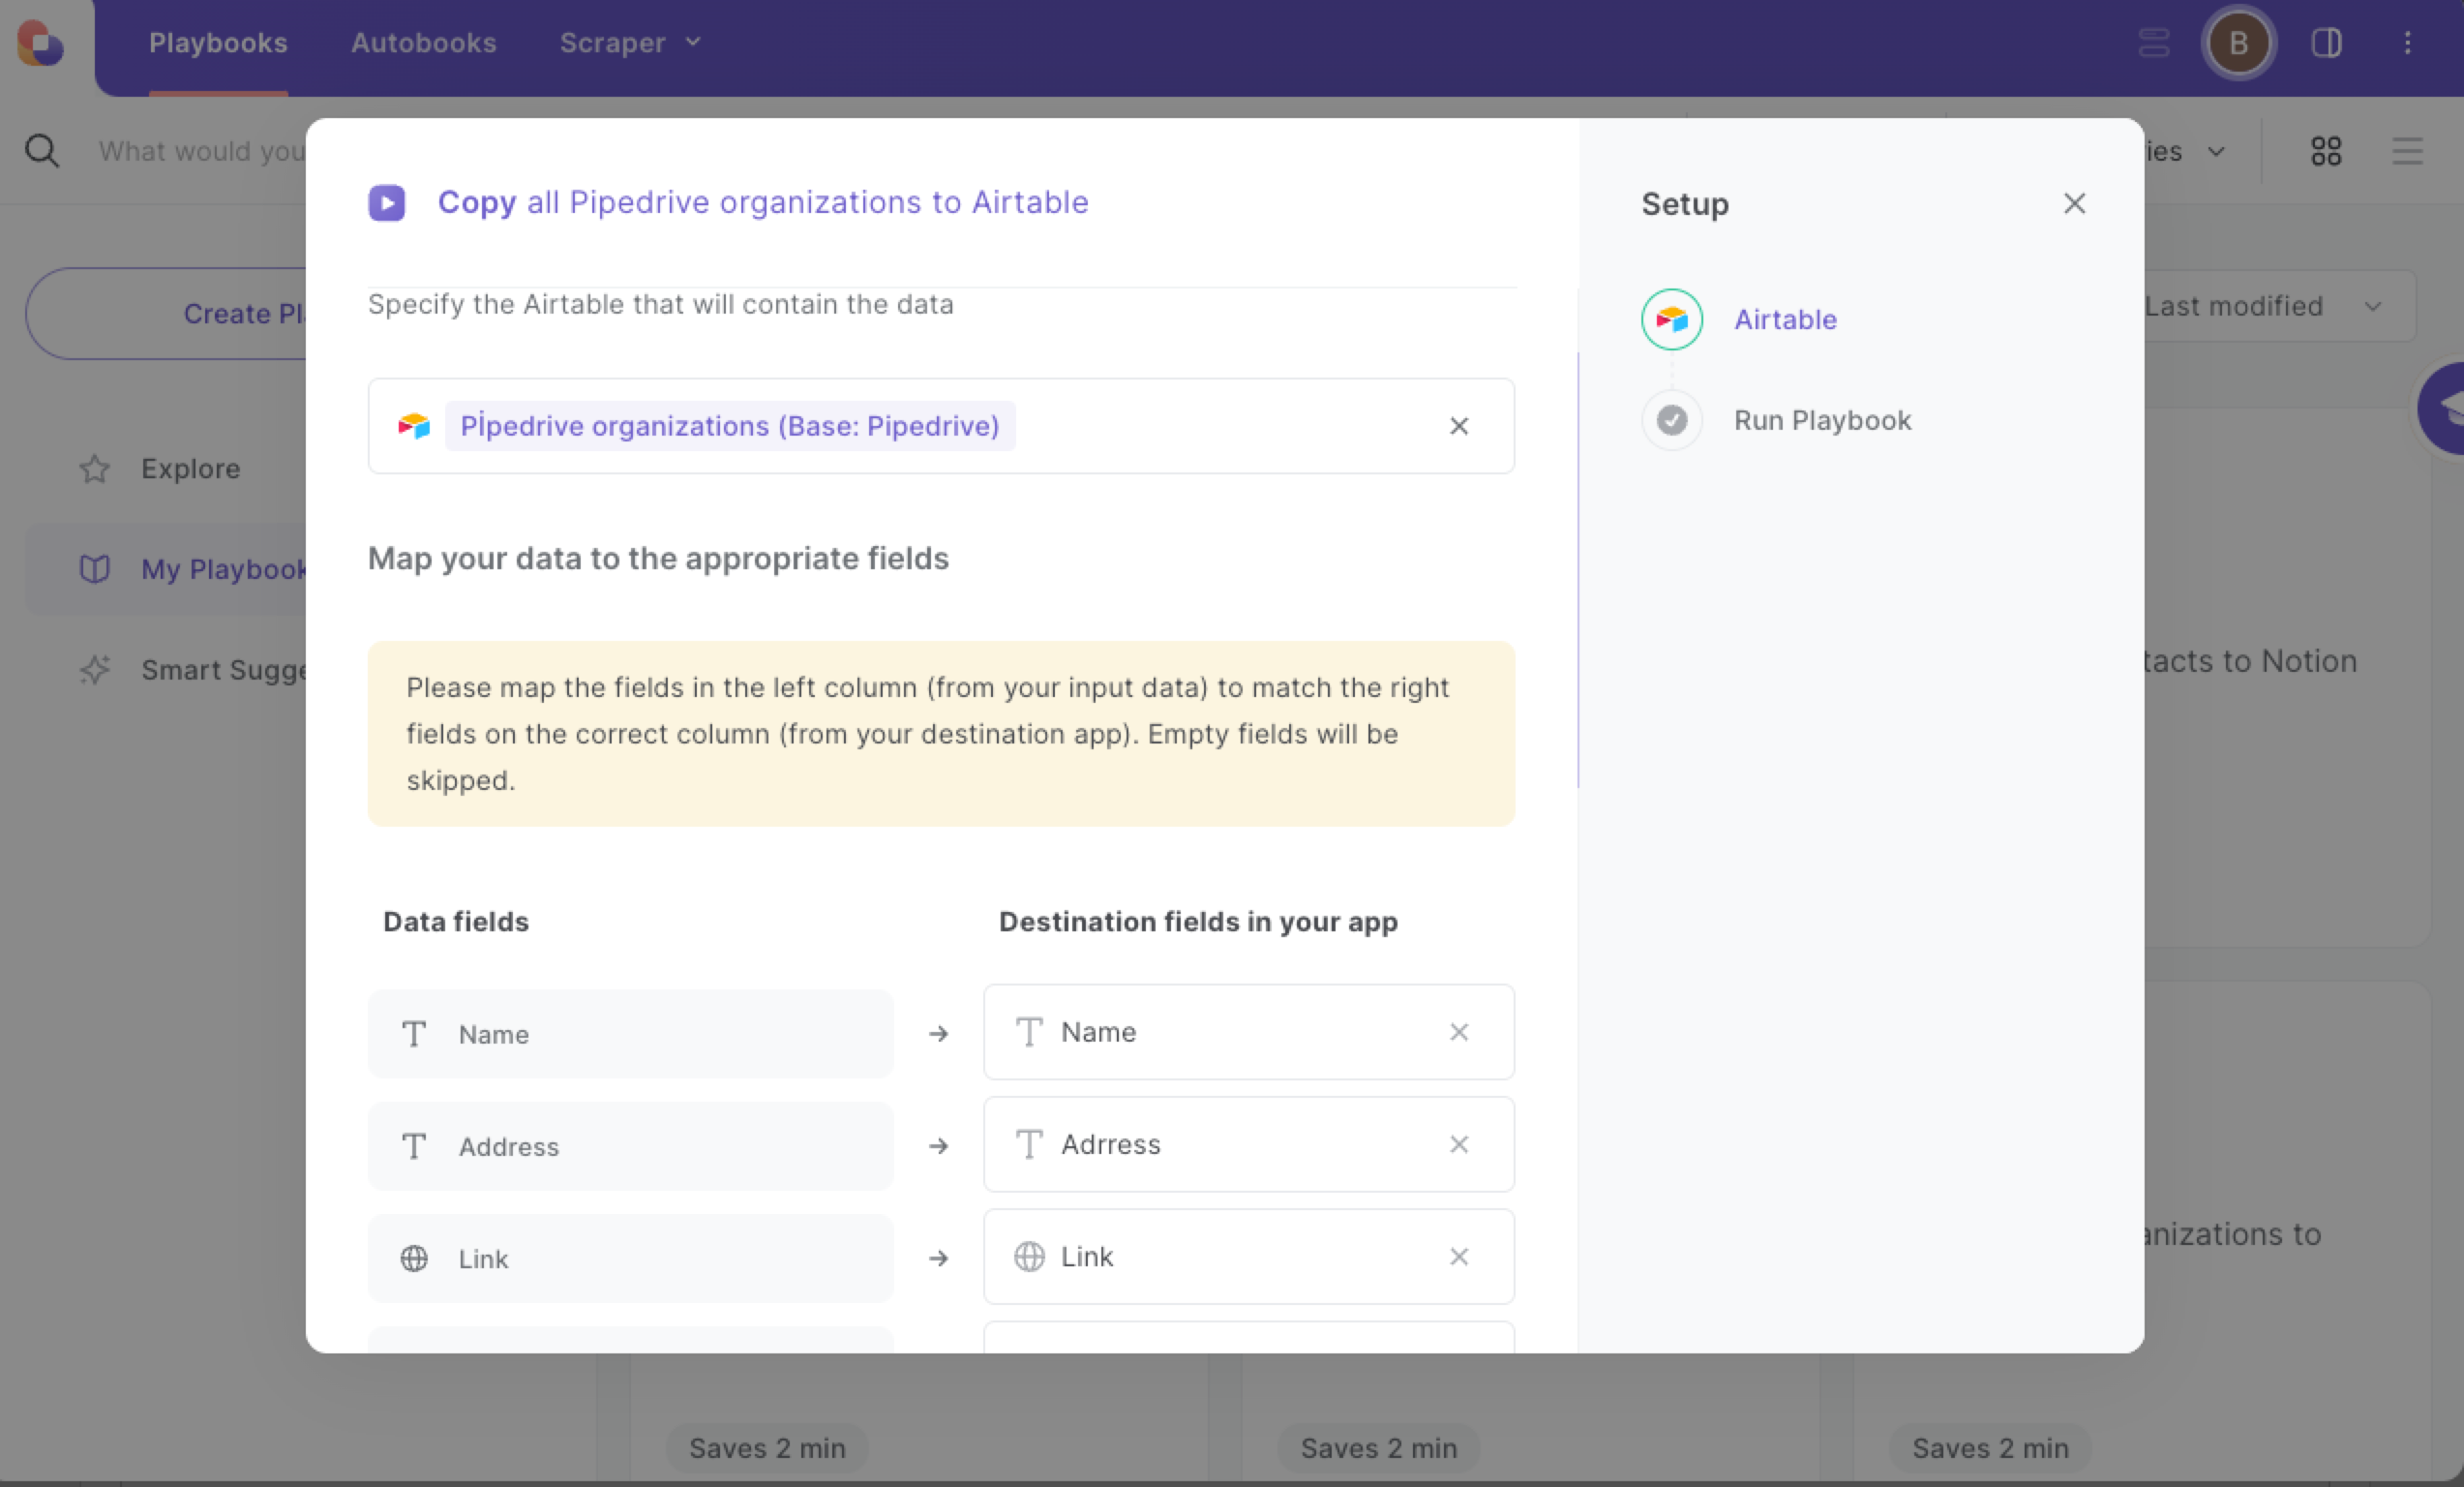Click the My Playbooks book icon
Image resolution: width=2464 pixels, height=1487 pixels.
94,569
